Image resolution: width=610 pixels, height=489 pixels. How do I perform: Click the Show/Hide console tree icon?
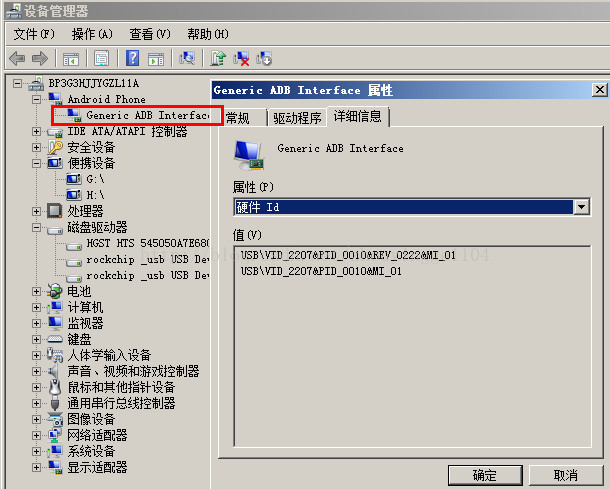click(71, 58)
